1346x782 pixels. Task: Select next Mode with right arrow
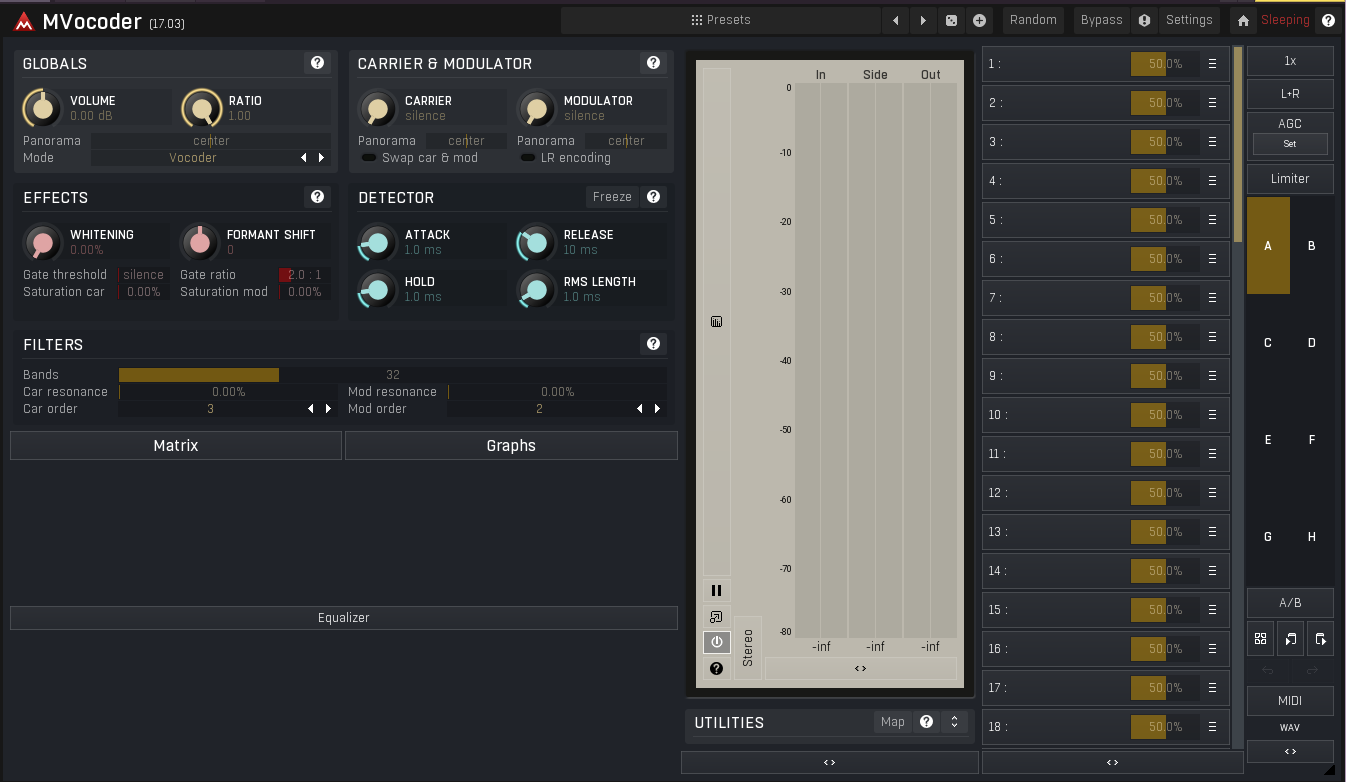click(x=321, y=158)
